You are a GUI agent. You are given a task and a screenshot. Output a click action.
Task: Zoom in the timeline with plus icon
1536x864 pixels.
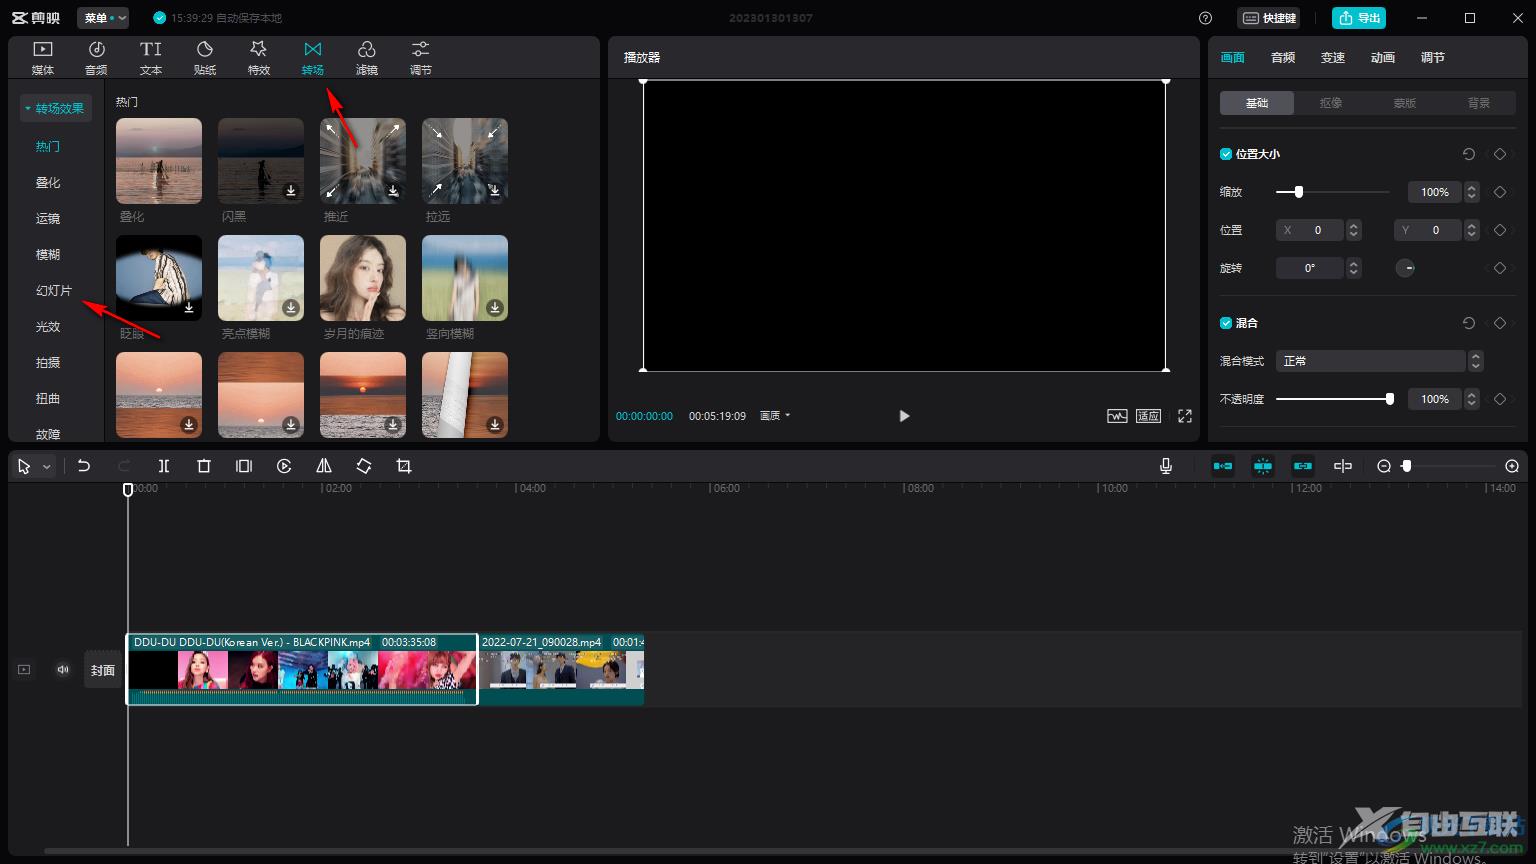(1512, 466)
